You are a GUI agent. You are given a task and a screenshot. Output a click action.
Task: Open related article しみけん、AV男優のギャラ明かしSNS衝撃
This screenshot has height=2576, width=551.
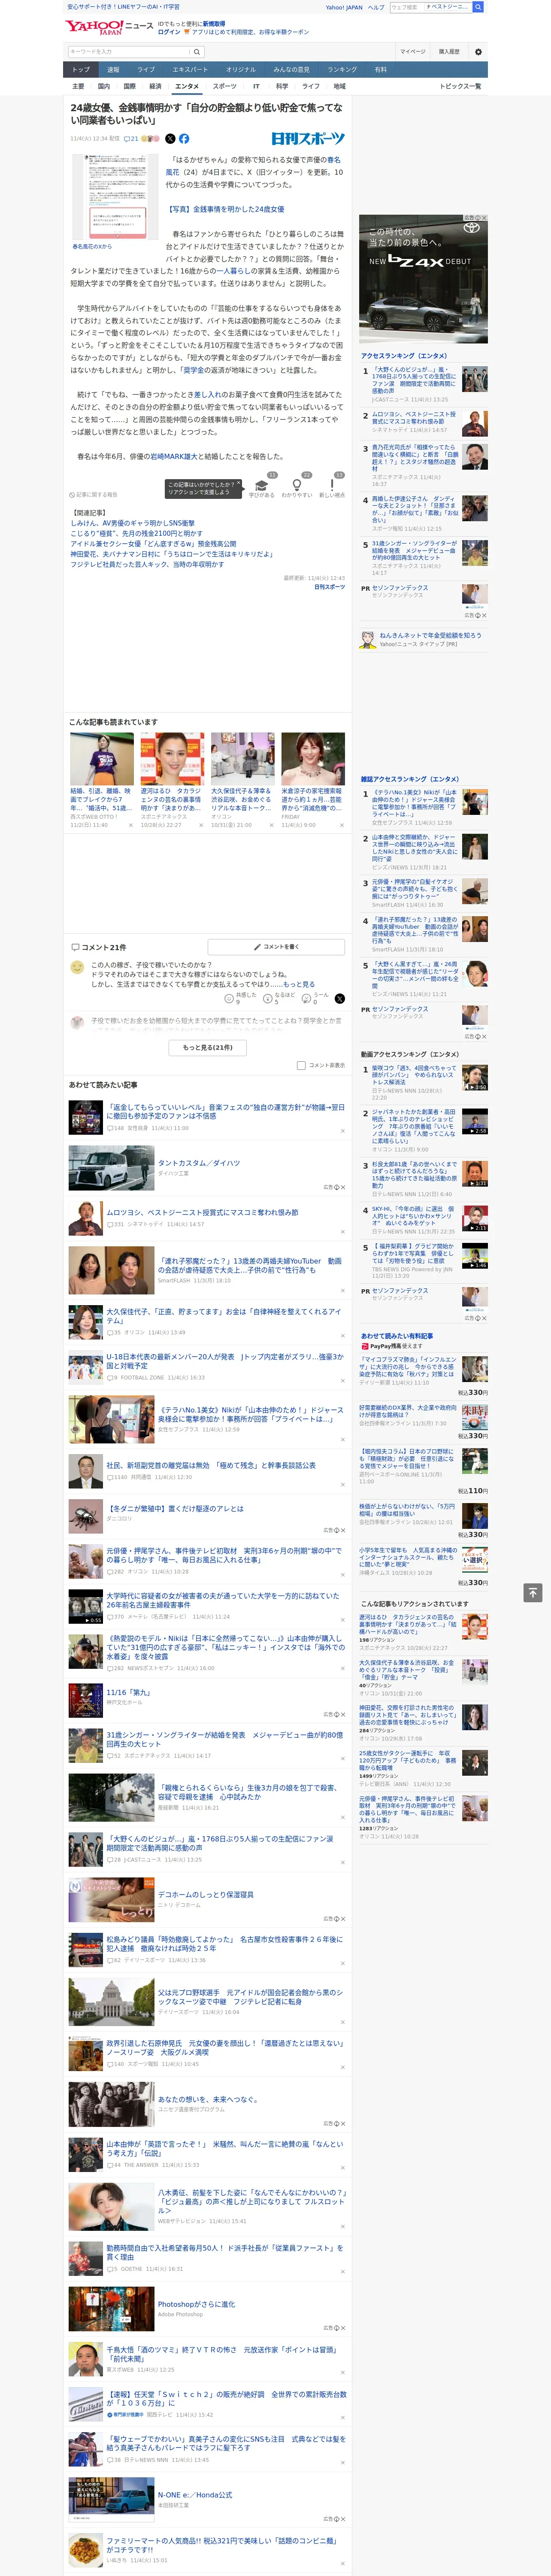click(x=132, y=523)
